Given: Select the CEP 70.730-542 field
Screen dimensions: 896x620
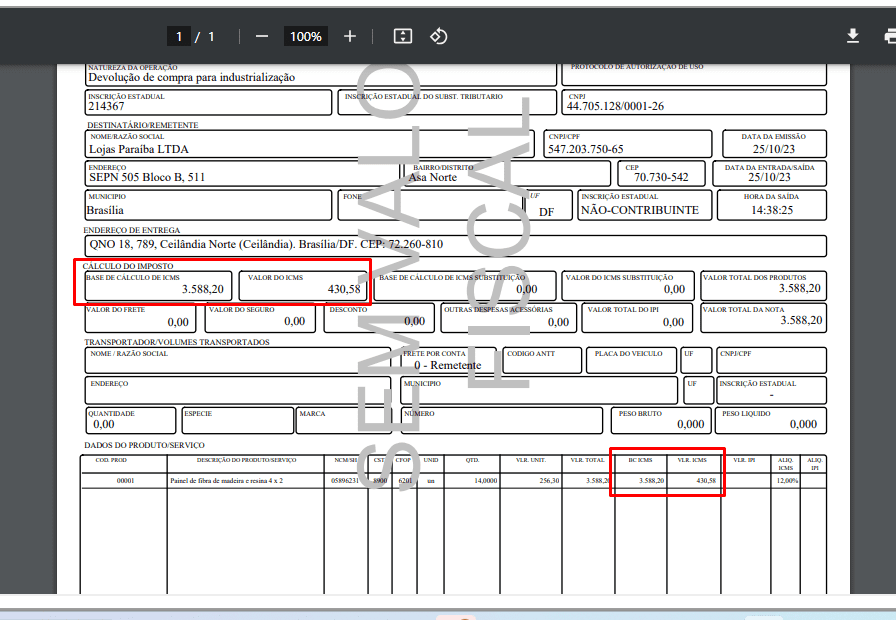Looking at the screenshot, I should 661,177.
